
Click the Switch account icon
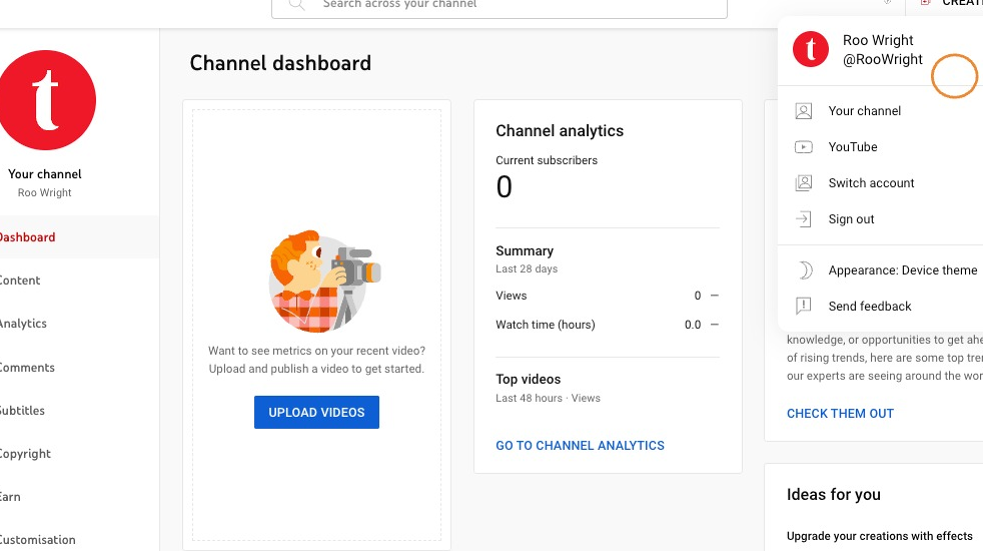click(804, 183)
